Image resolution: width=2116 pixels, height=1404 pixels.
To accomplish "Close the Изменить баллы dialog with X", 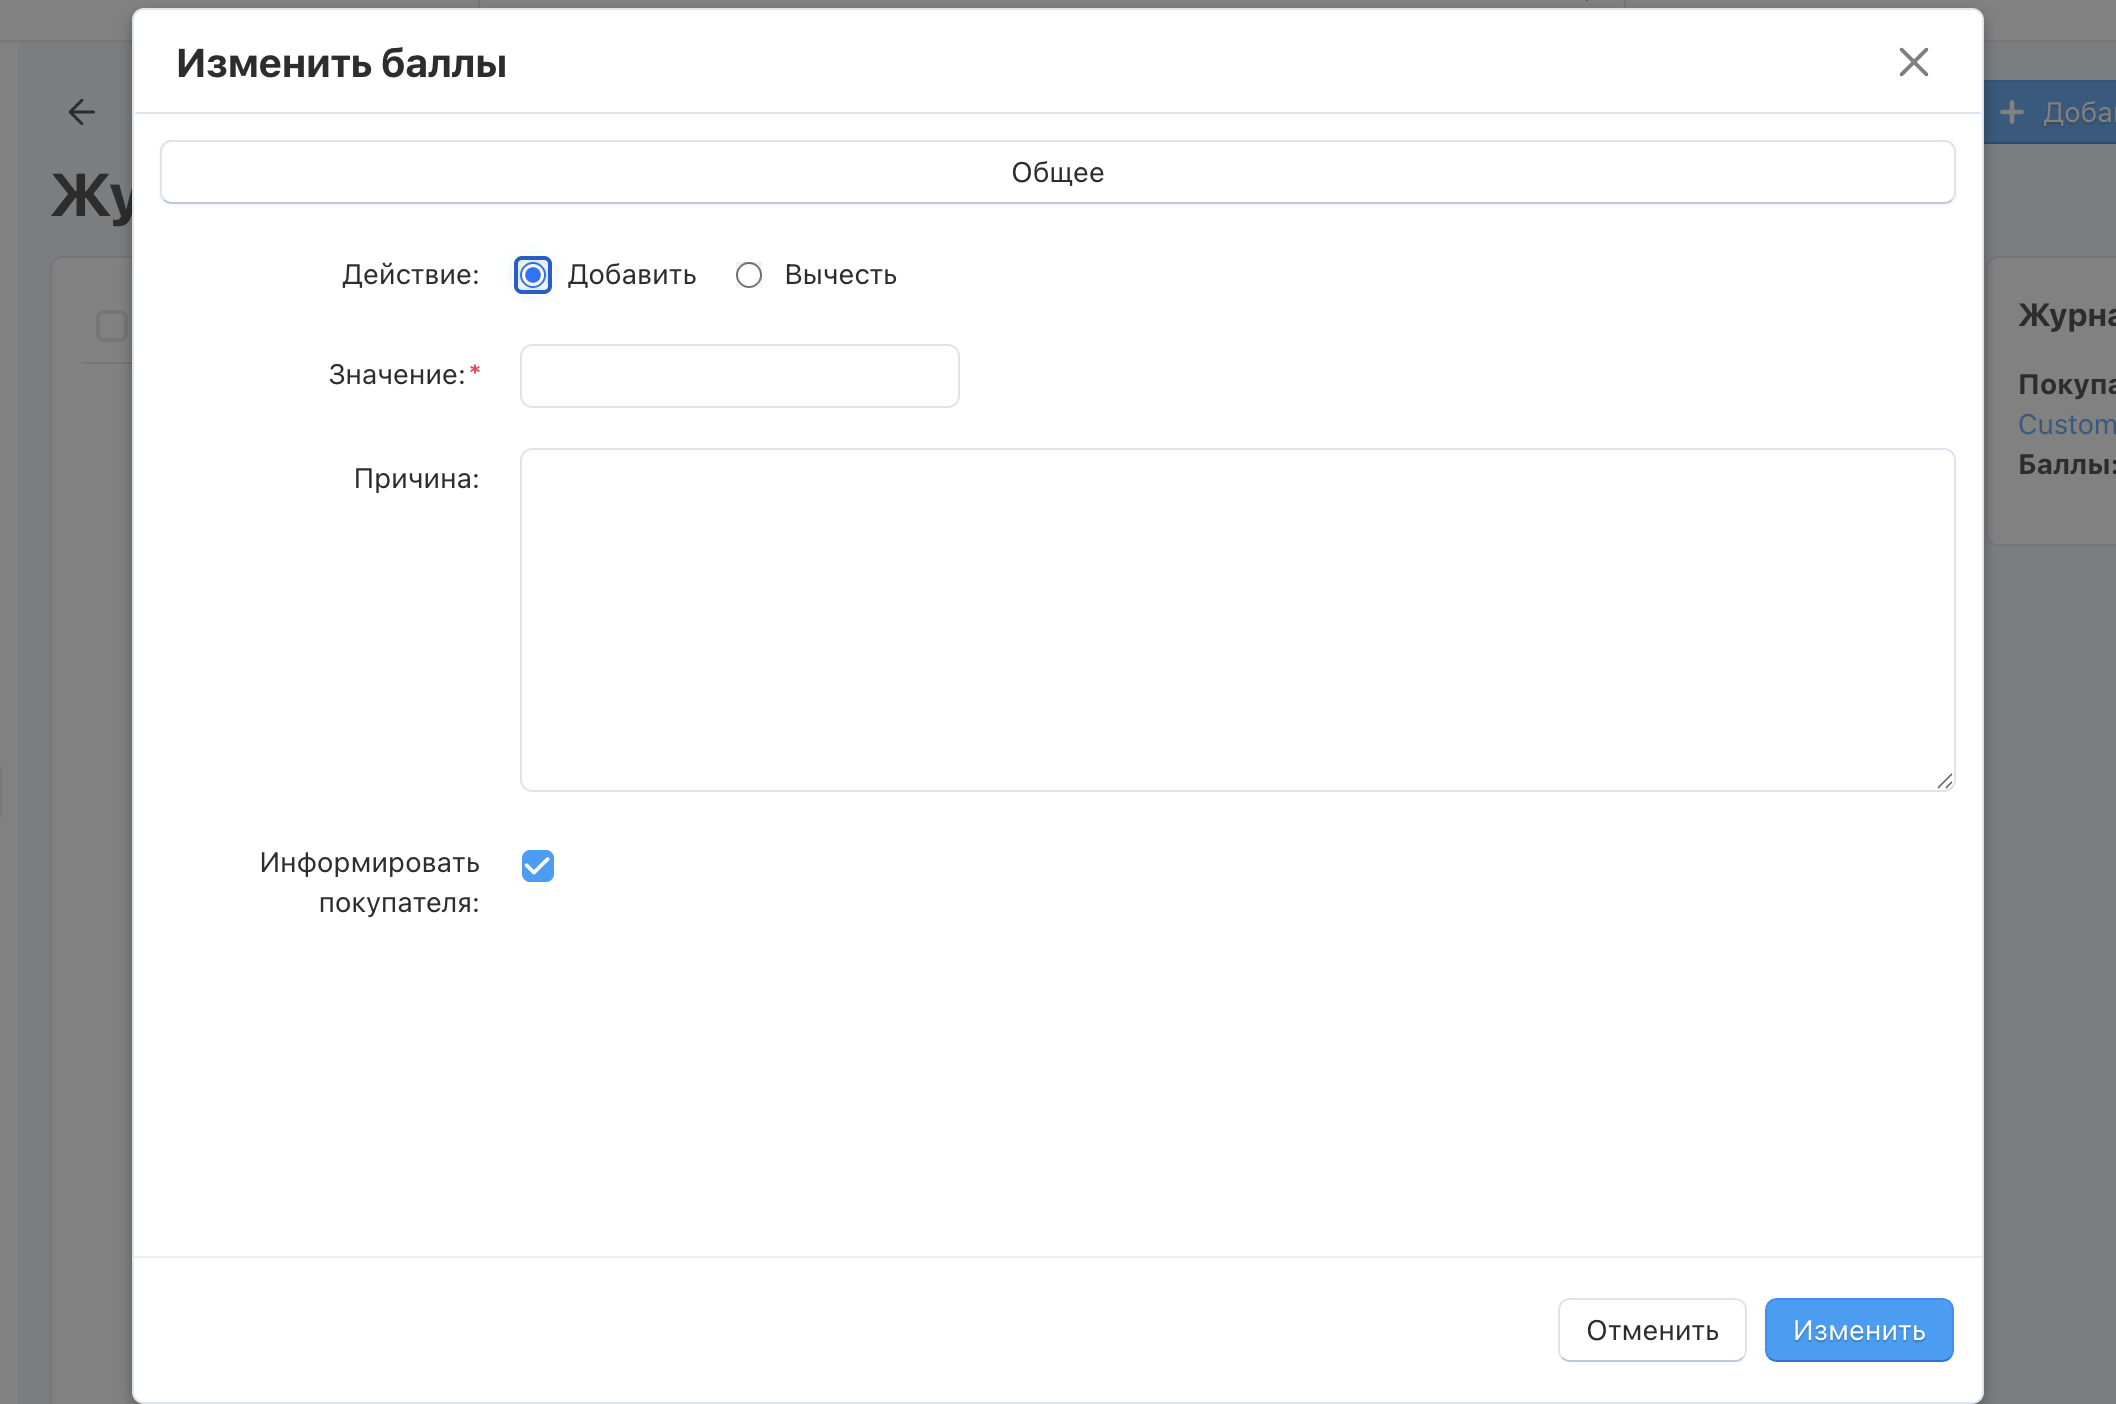I will pyautogui.click(x=1913, y=62).
